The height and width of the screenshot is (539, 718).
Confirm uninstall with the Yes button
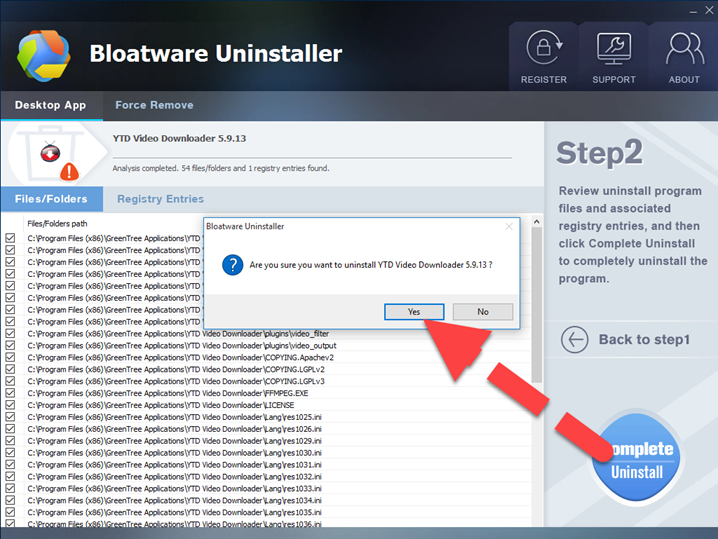[x=414, y=311]
